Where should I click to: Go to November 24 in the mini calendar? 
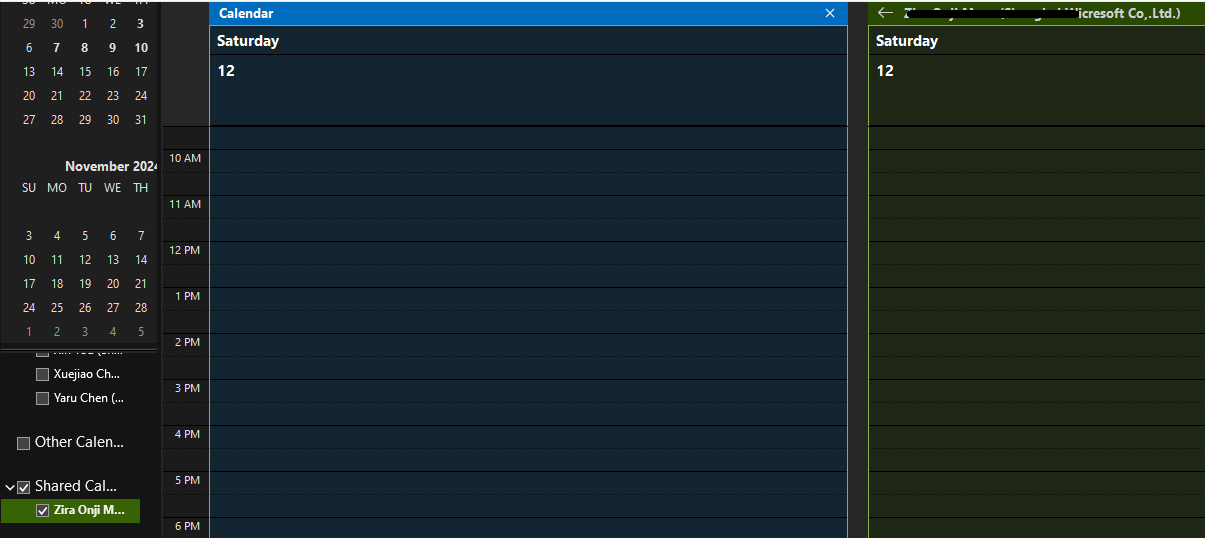click(29, 307)
